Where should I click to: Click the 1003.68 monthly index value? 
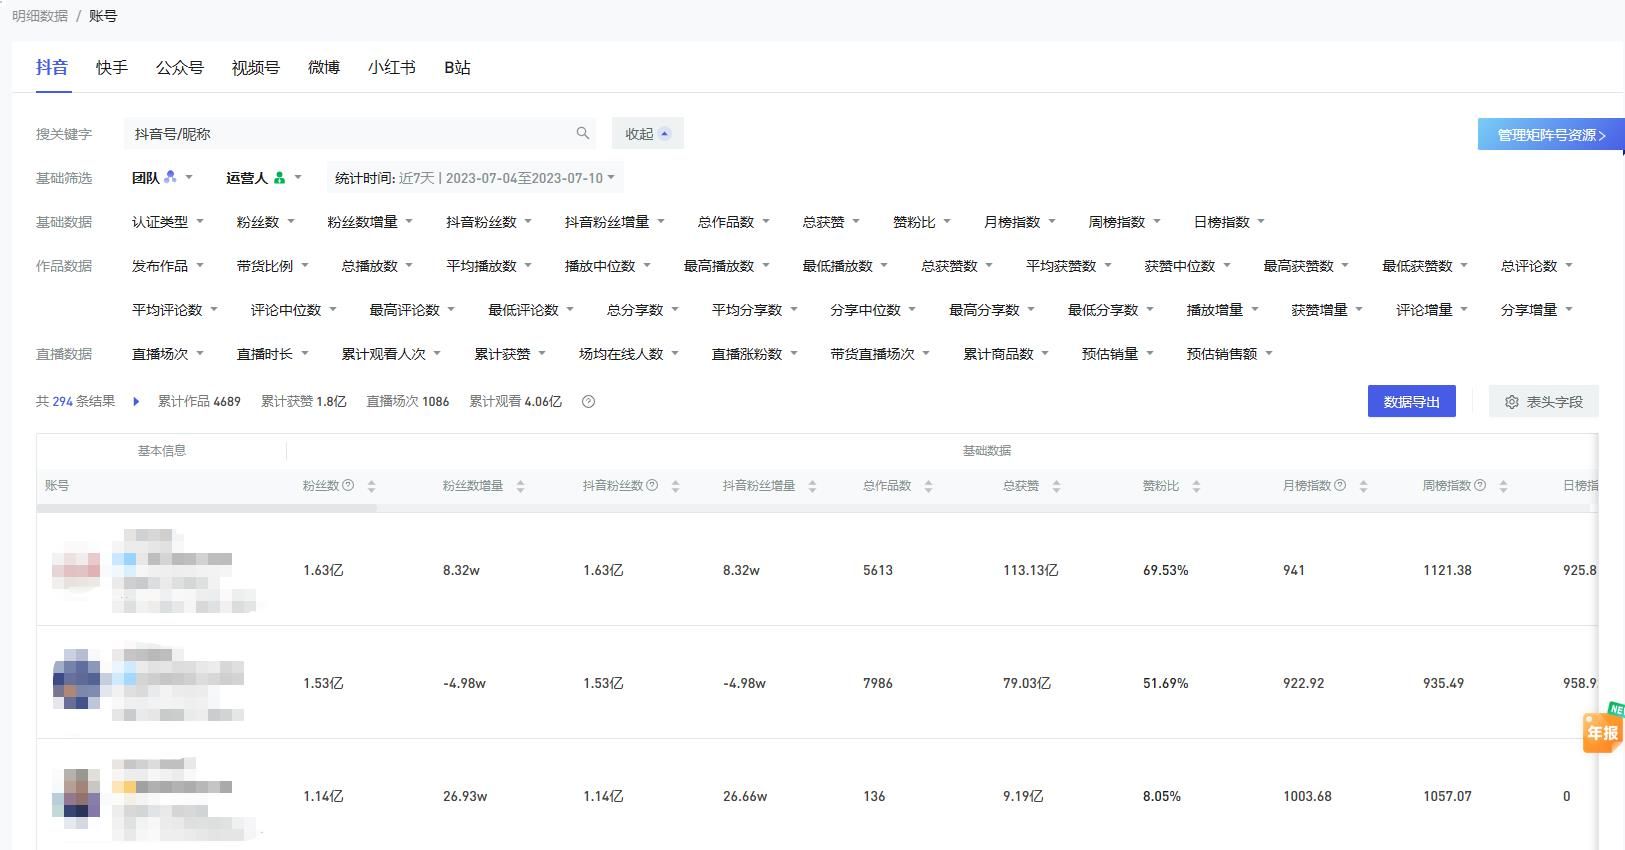tap(1307, 796)
